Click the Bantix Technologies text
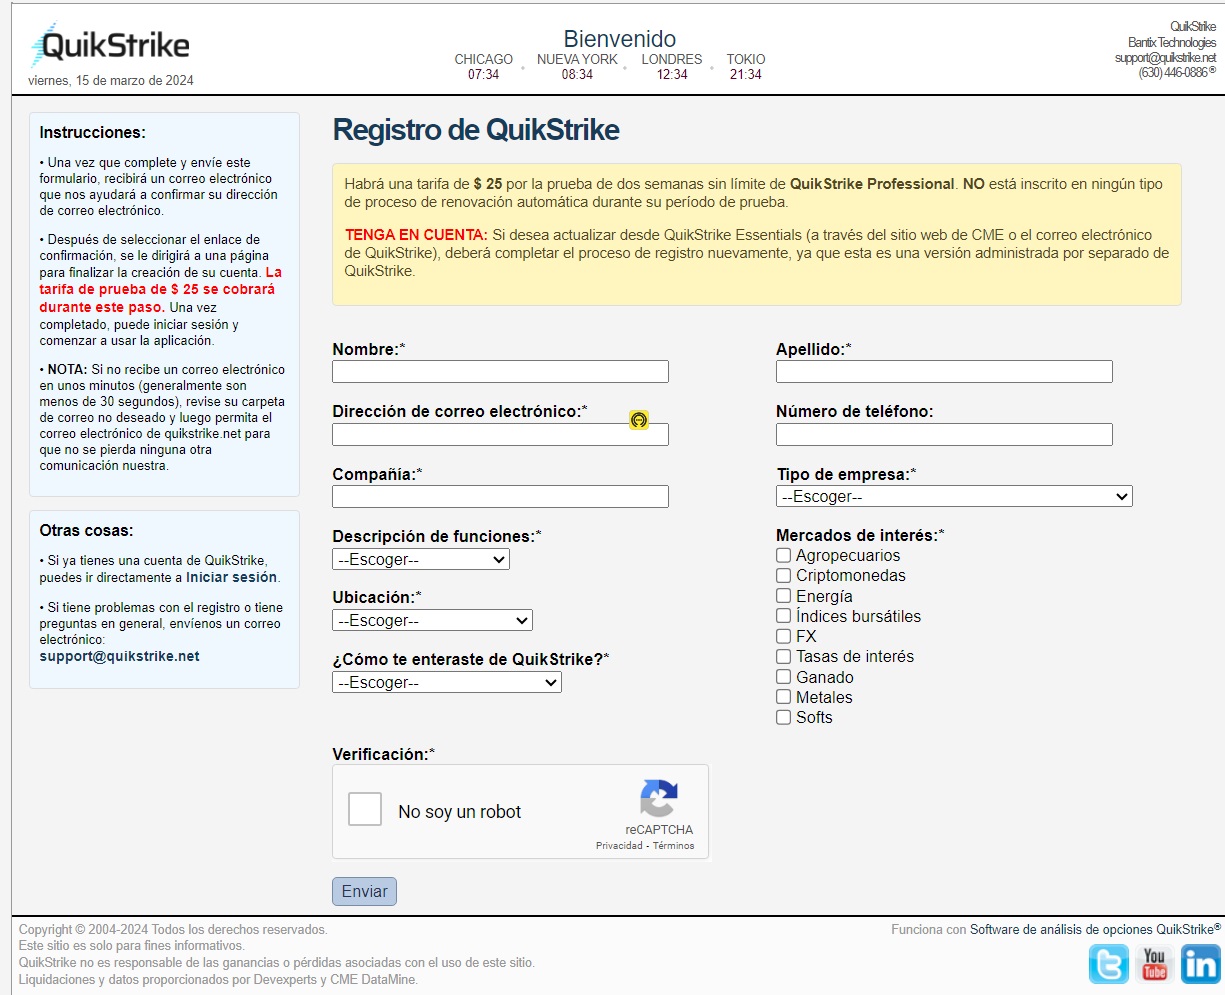Image resolution: width=1225 pixels, height=995 pixels. pyautogui.click(x=1172, y=43)
